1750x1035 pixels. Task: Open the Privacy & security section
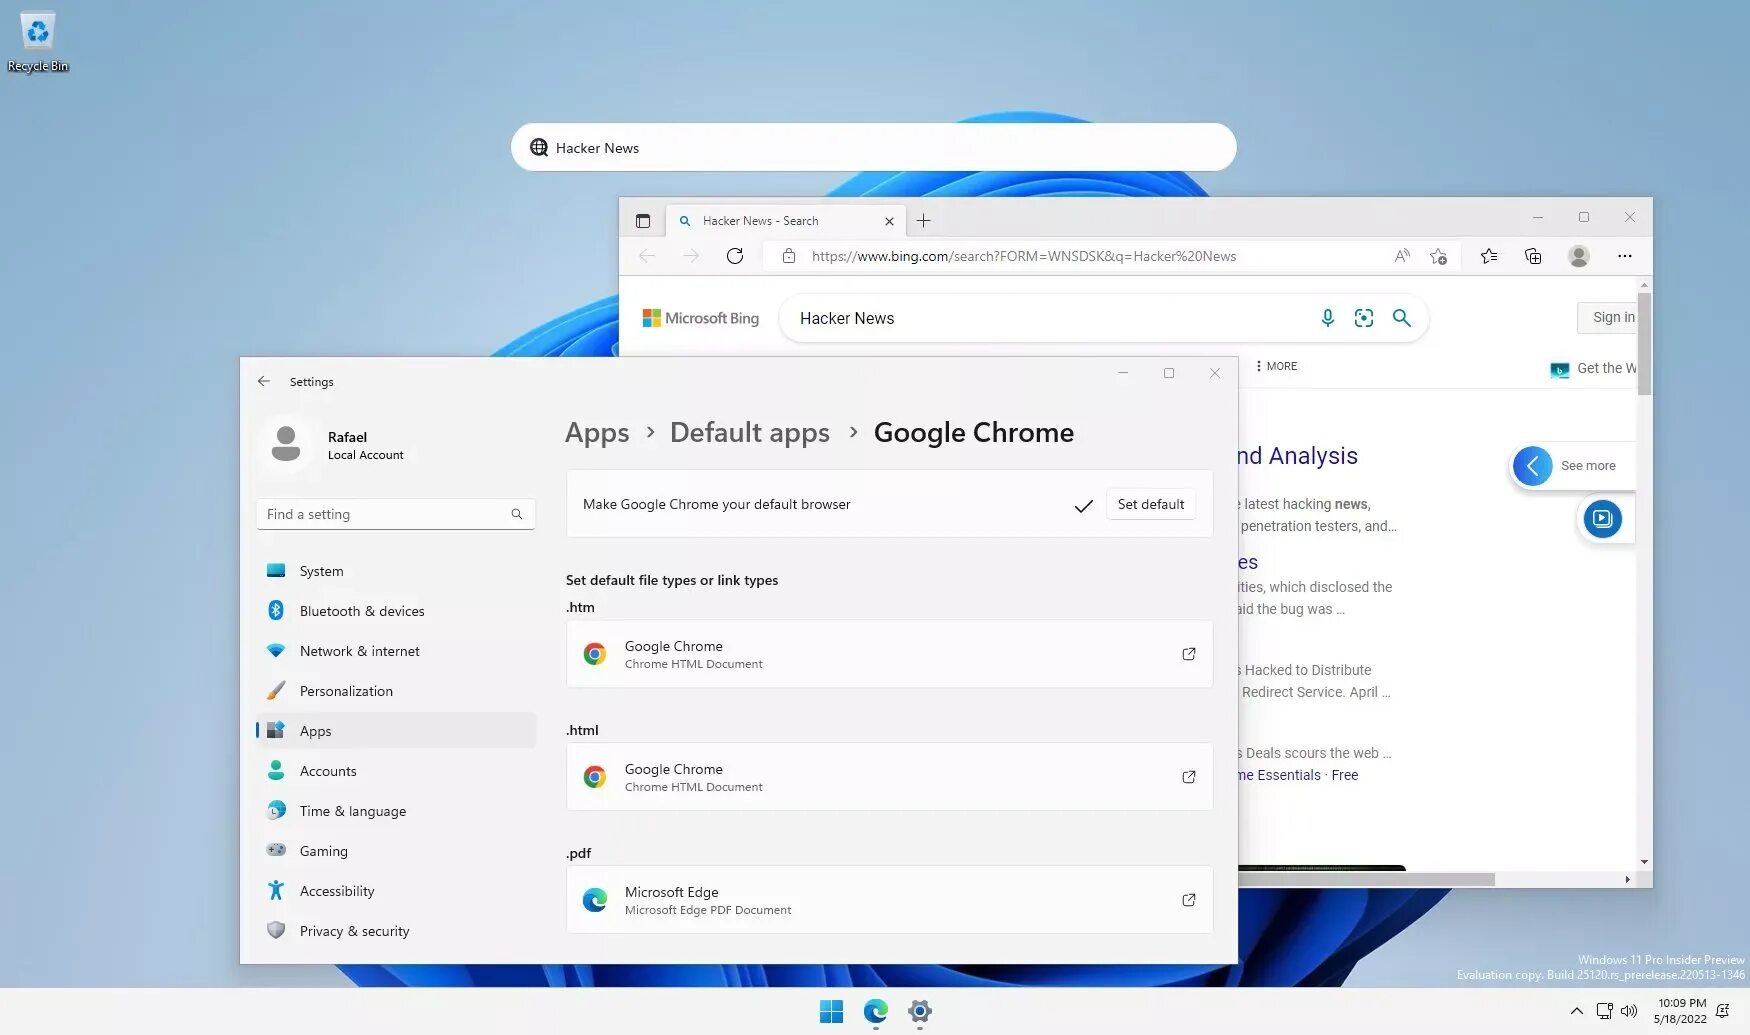(354, 930)
